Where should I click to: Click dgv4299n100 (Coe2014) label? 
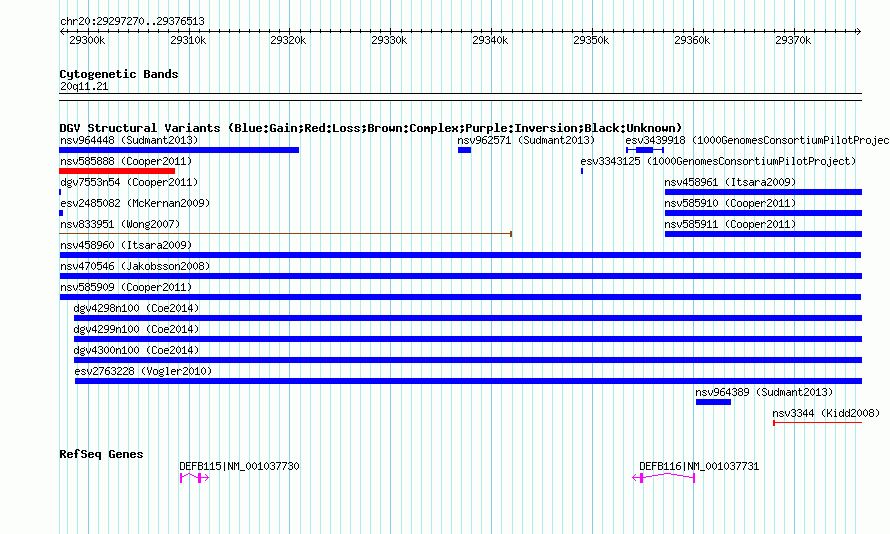[x=136, y=329]
